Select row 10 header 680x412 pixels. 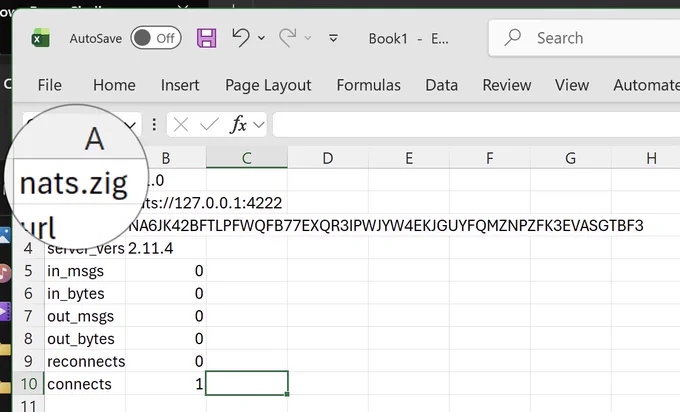(x=29, y=384)
